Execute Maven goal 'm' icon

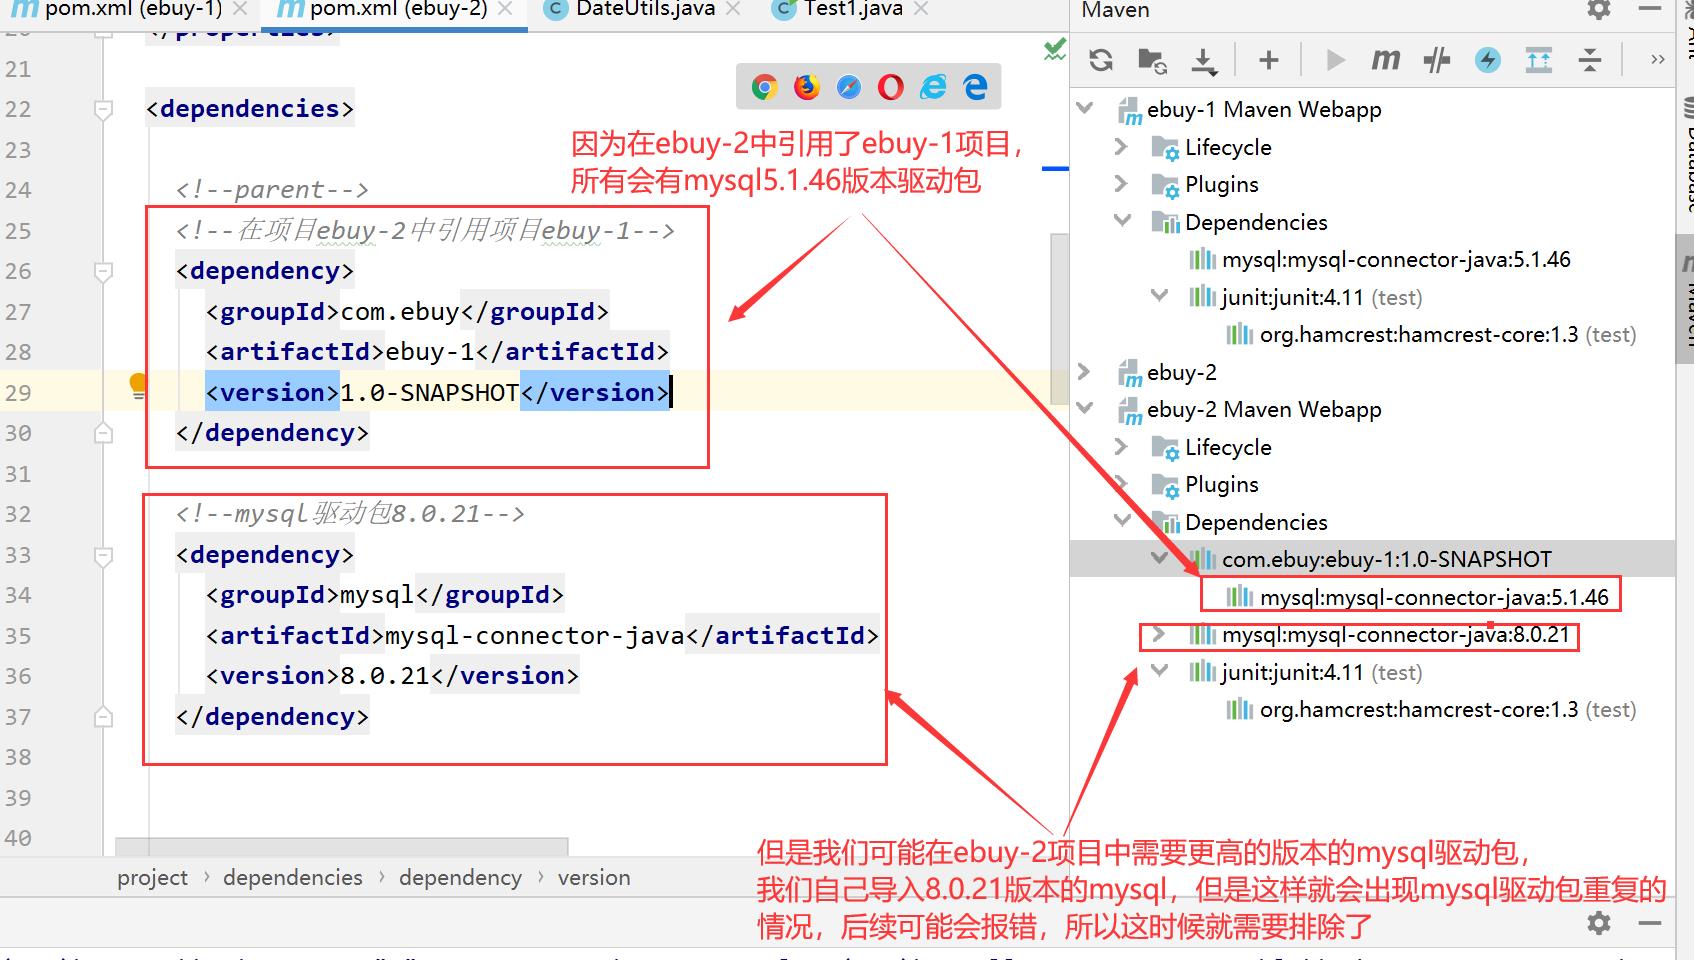click(1385, 60)
